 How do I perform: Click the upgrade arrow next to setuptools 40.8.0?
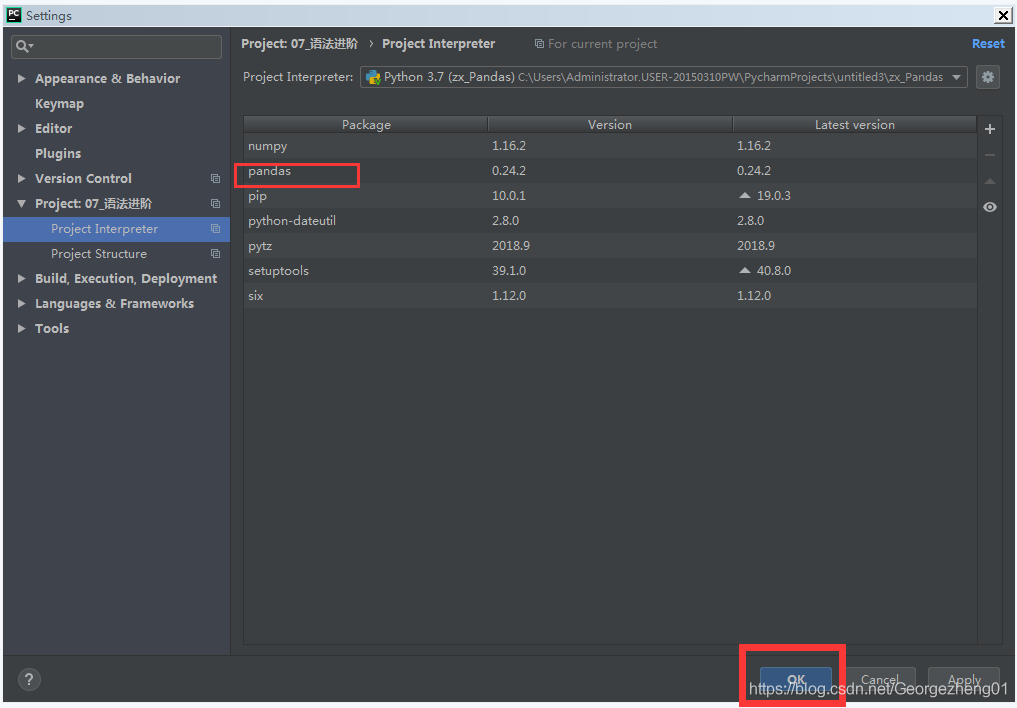(x=745, y=270)
